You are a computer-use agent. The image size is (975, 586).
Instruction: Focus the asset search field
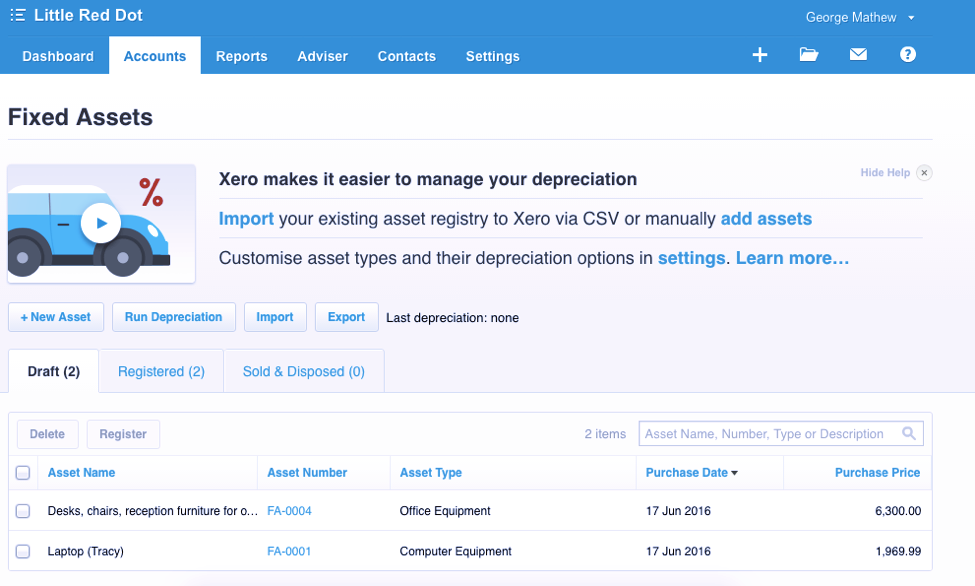click(781, 434)
